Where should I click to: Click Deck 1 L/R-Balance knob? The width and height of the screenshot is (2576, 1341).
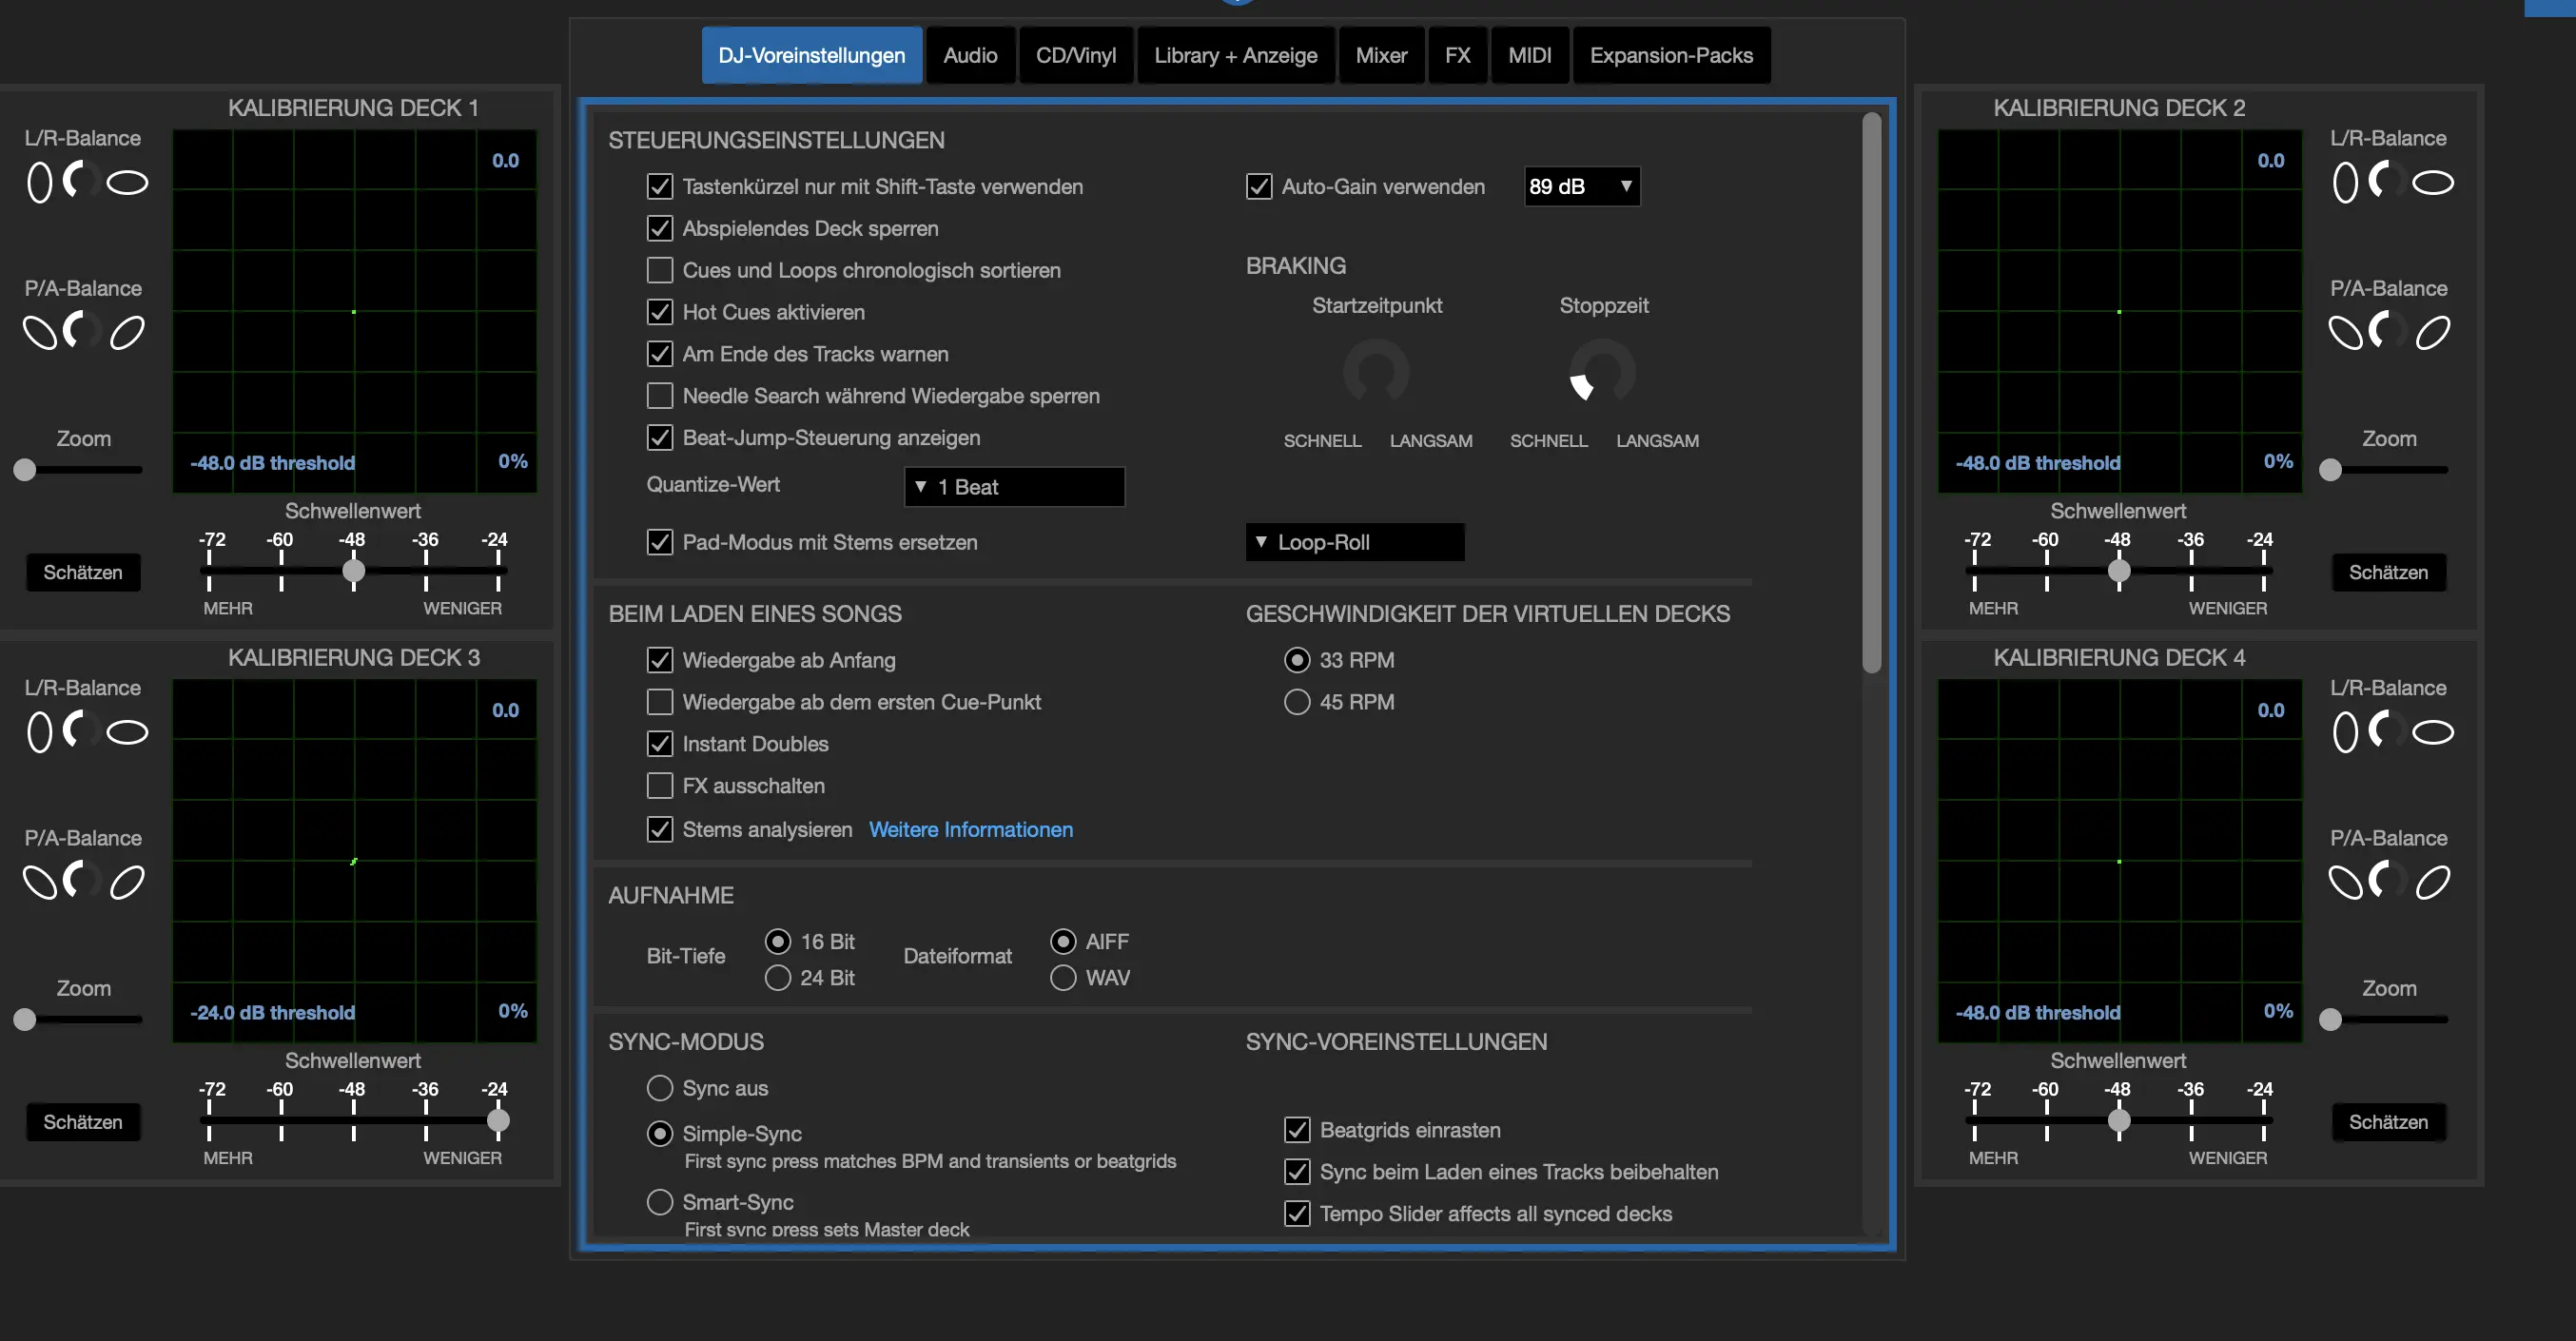pos(83,181)
